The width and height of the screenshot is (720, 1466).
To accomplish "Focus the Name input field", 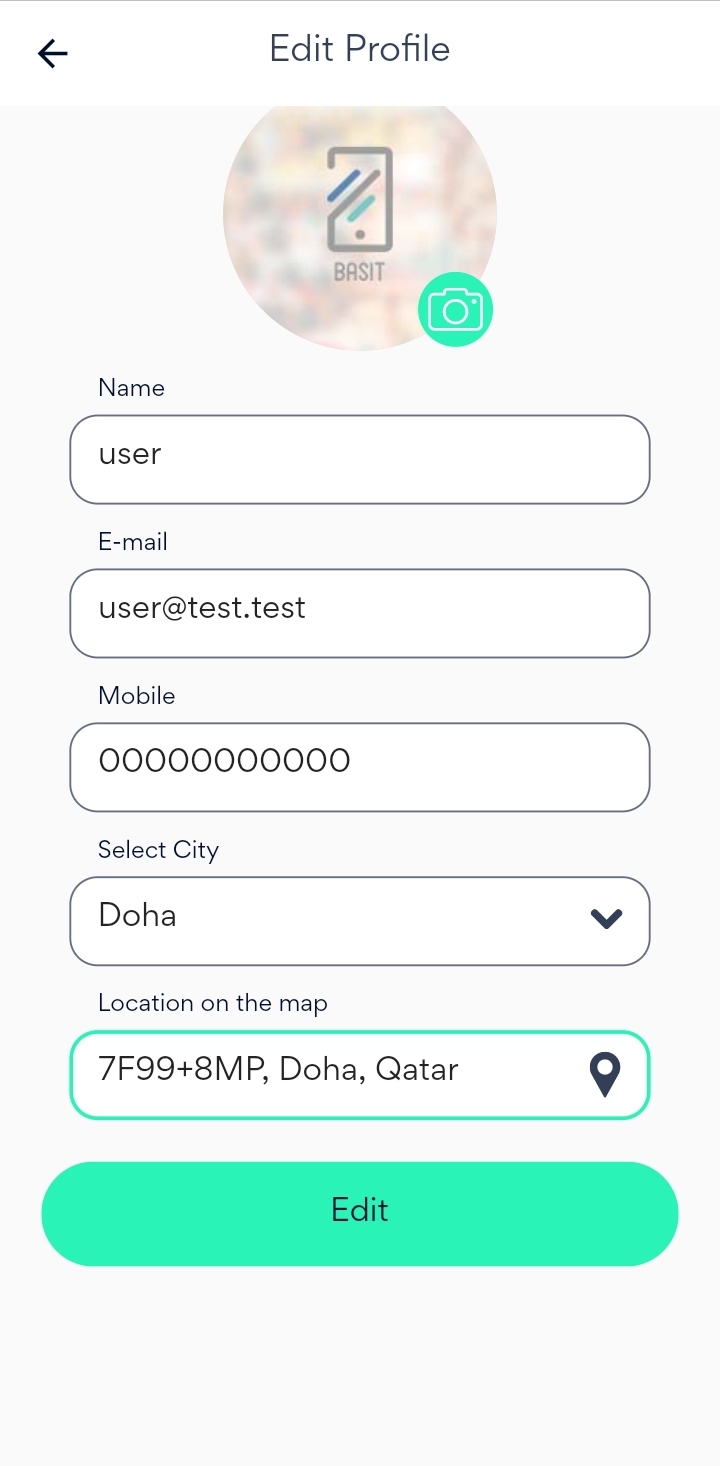I will point(360,460).
